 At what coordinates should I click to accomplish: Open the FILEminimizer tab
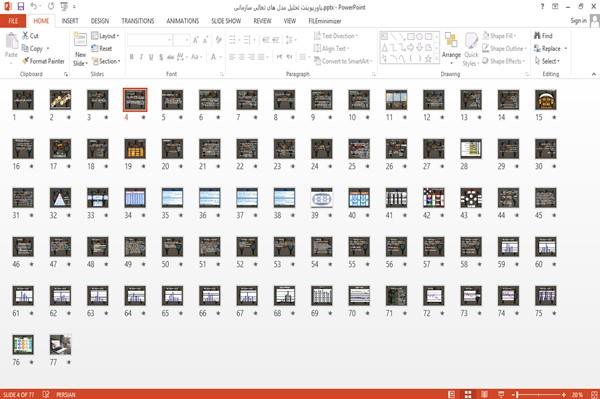click(x=324, y=21)
